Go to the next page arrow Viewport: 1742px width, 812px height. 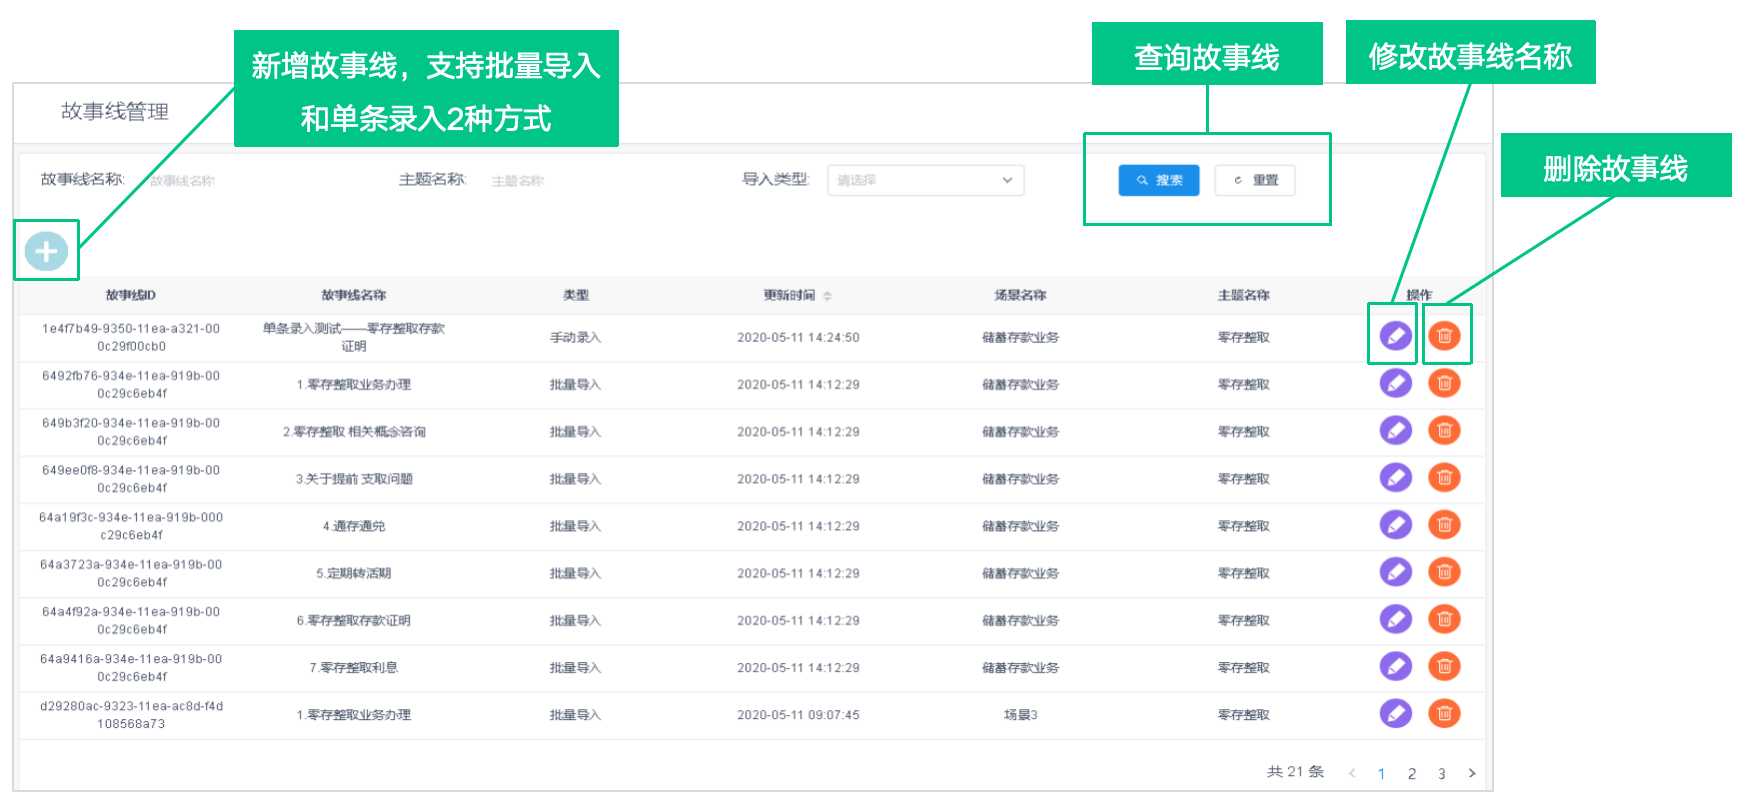coord(1471,773)
